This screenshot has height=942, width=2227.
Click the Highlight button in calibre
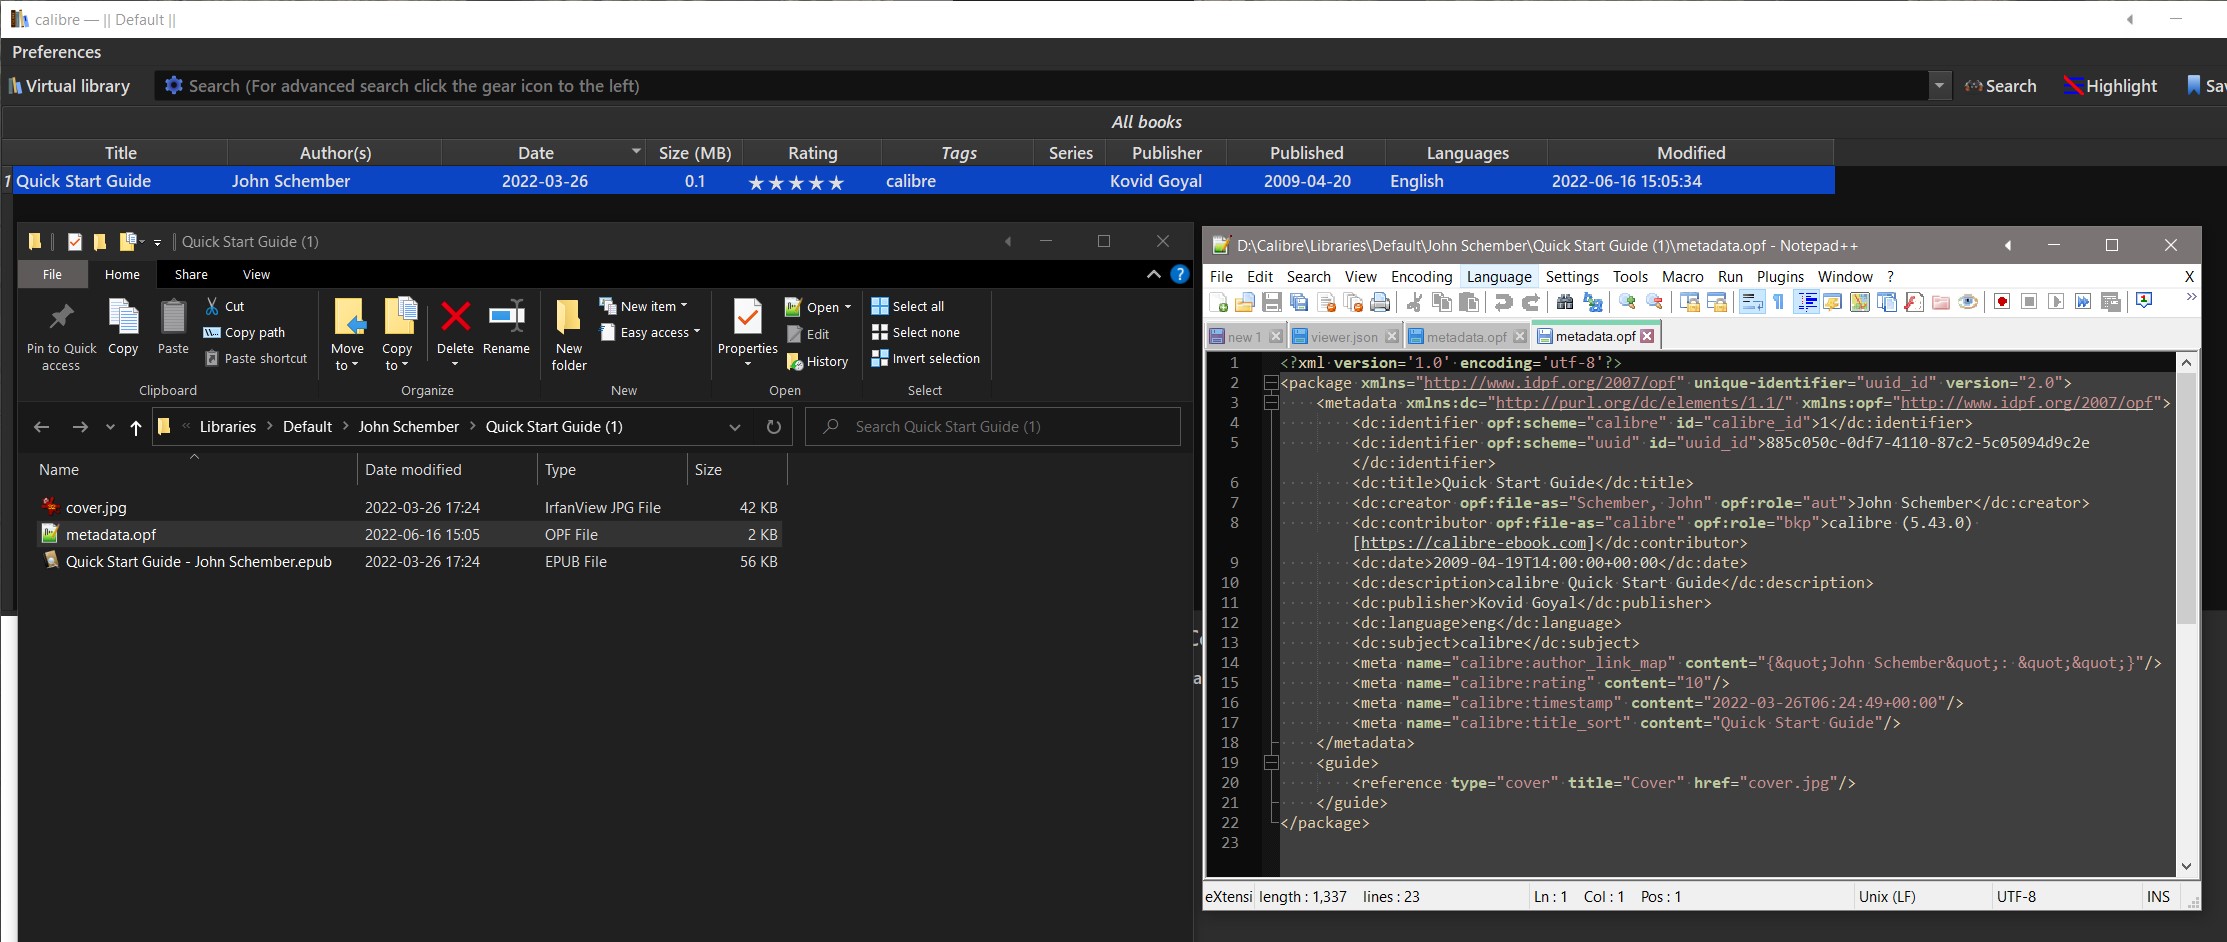pos(2110,86)
